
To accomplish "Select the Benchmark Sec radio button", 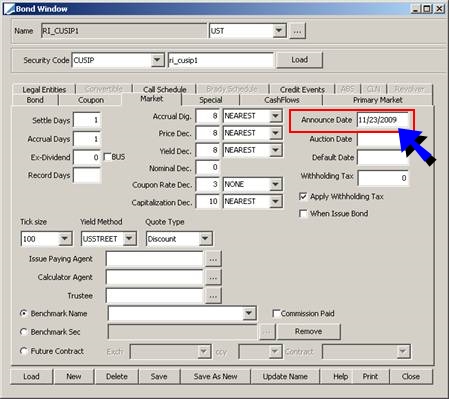I will (24, 332).
